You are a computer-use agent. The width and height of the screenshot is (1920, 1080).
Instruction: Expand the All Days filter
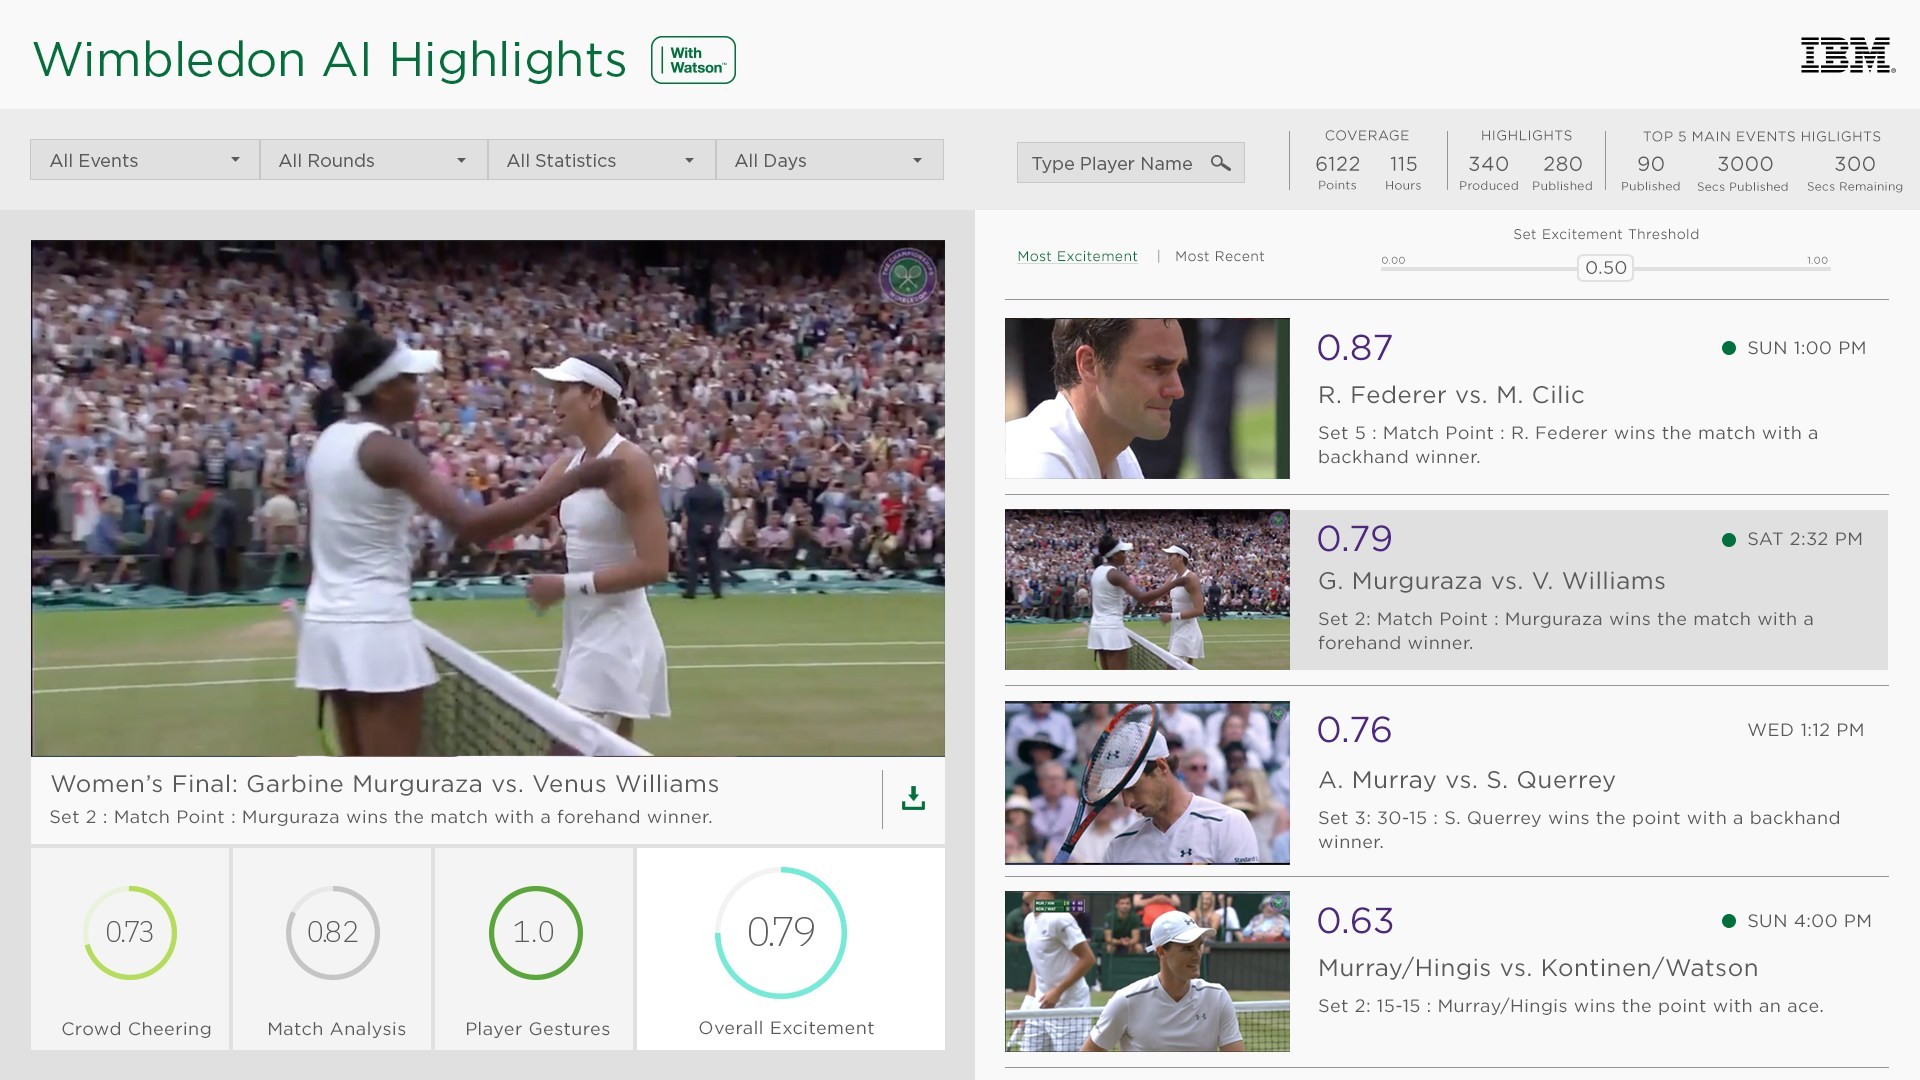pos(828,160)
